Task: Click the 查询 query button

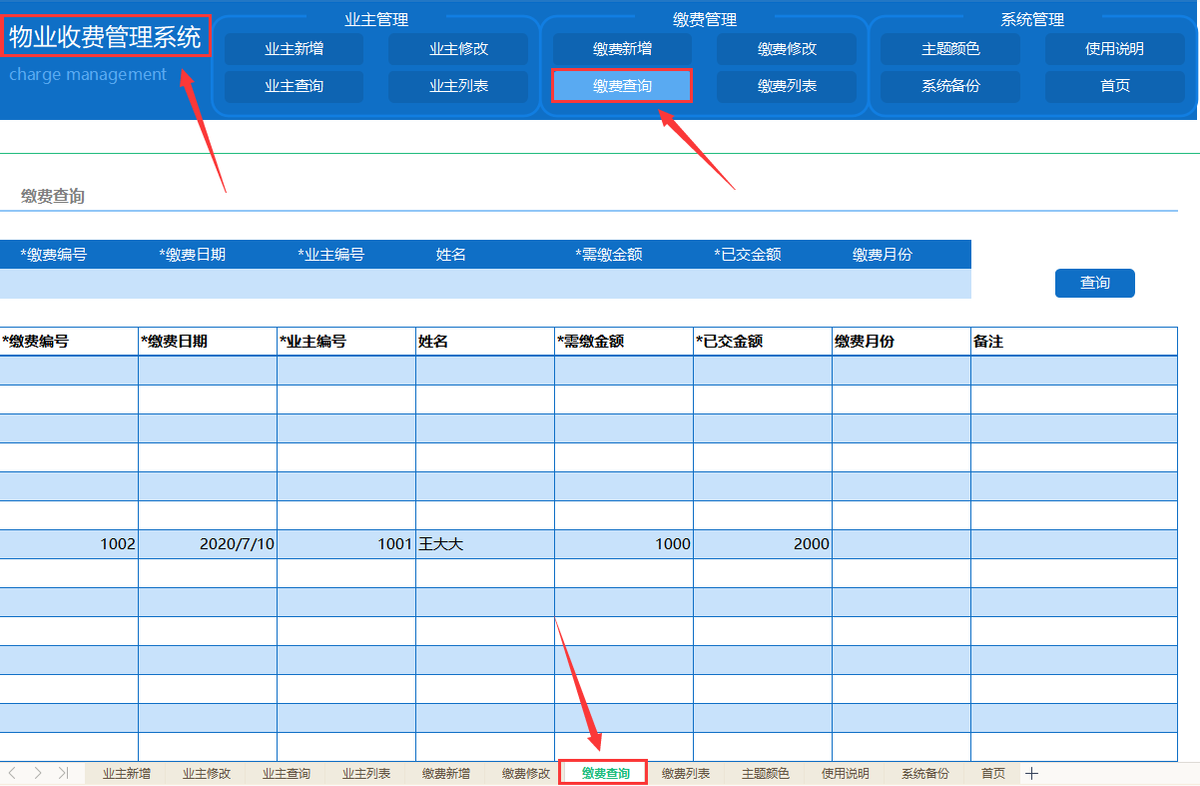Action: coord(1094,283)
